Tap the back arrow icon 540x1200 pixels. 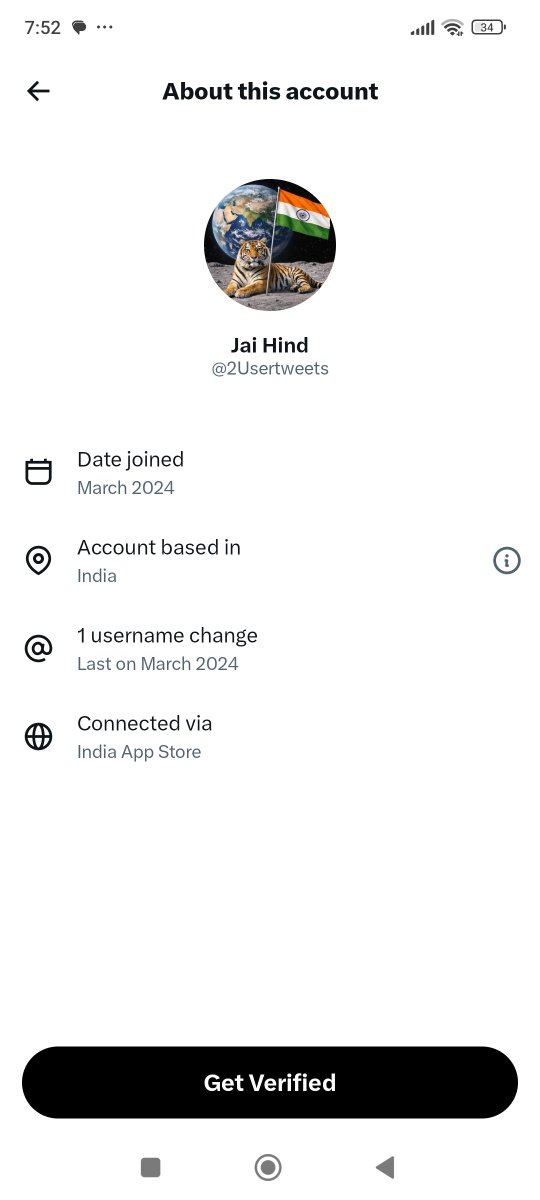(x=38, y=91)
